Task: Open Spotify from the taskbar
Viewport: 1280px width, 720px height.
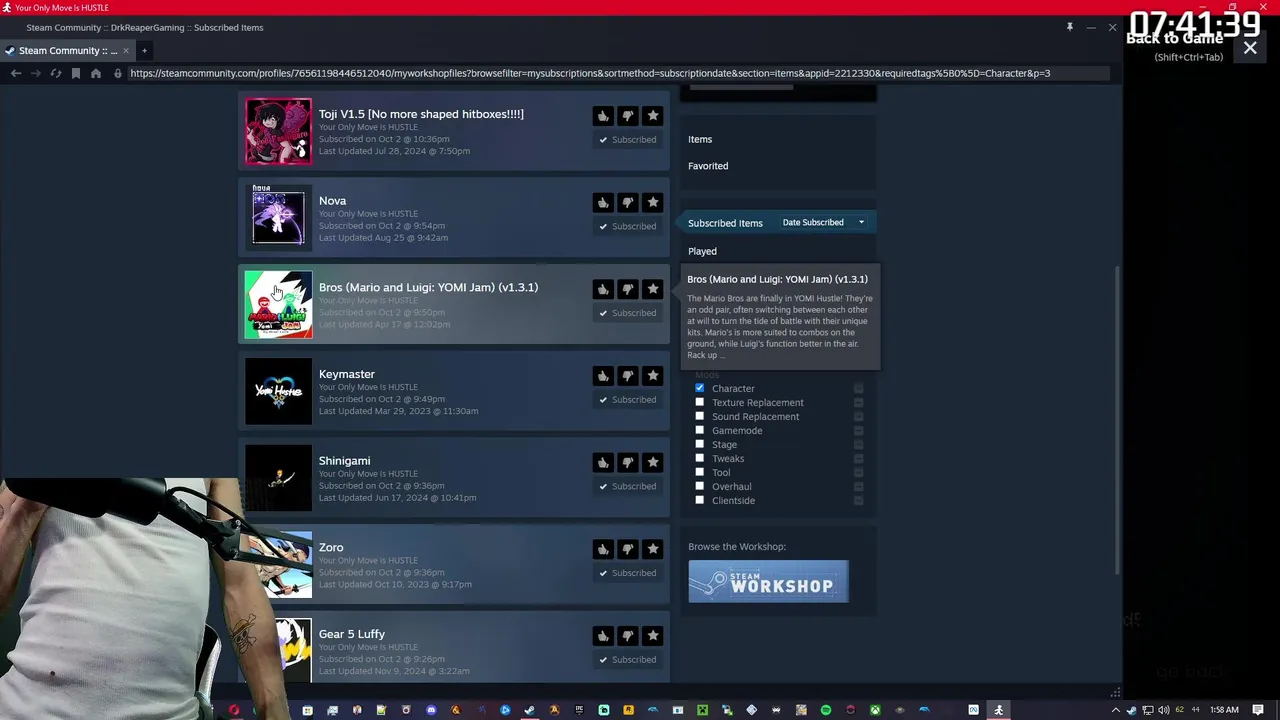Action: [x=826, y=710]
